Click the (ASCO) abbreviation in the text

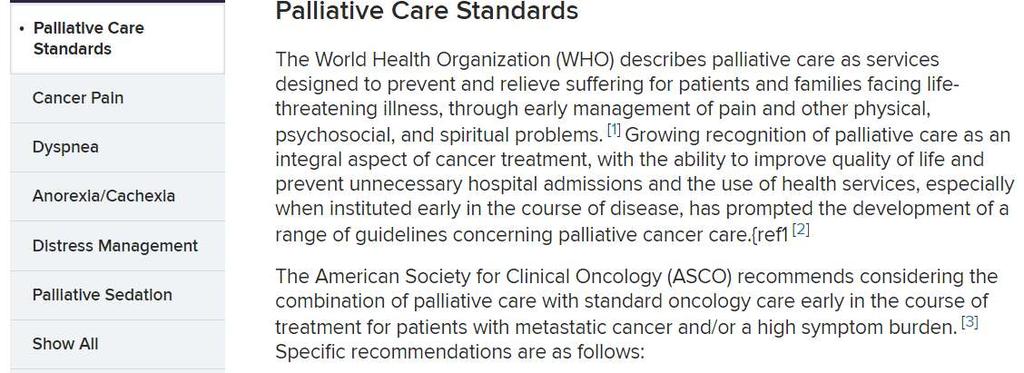coord(699,276)
